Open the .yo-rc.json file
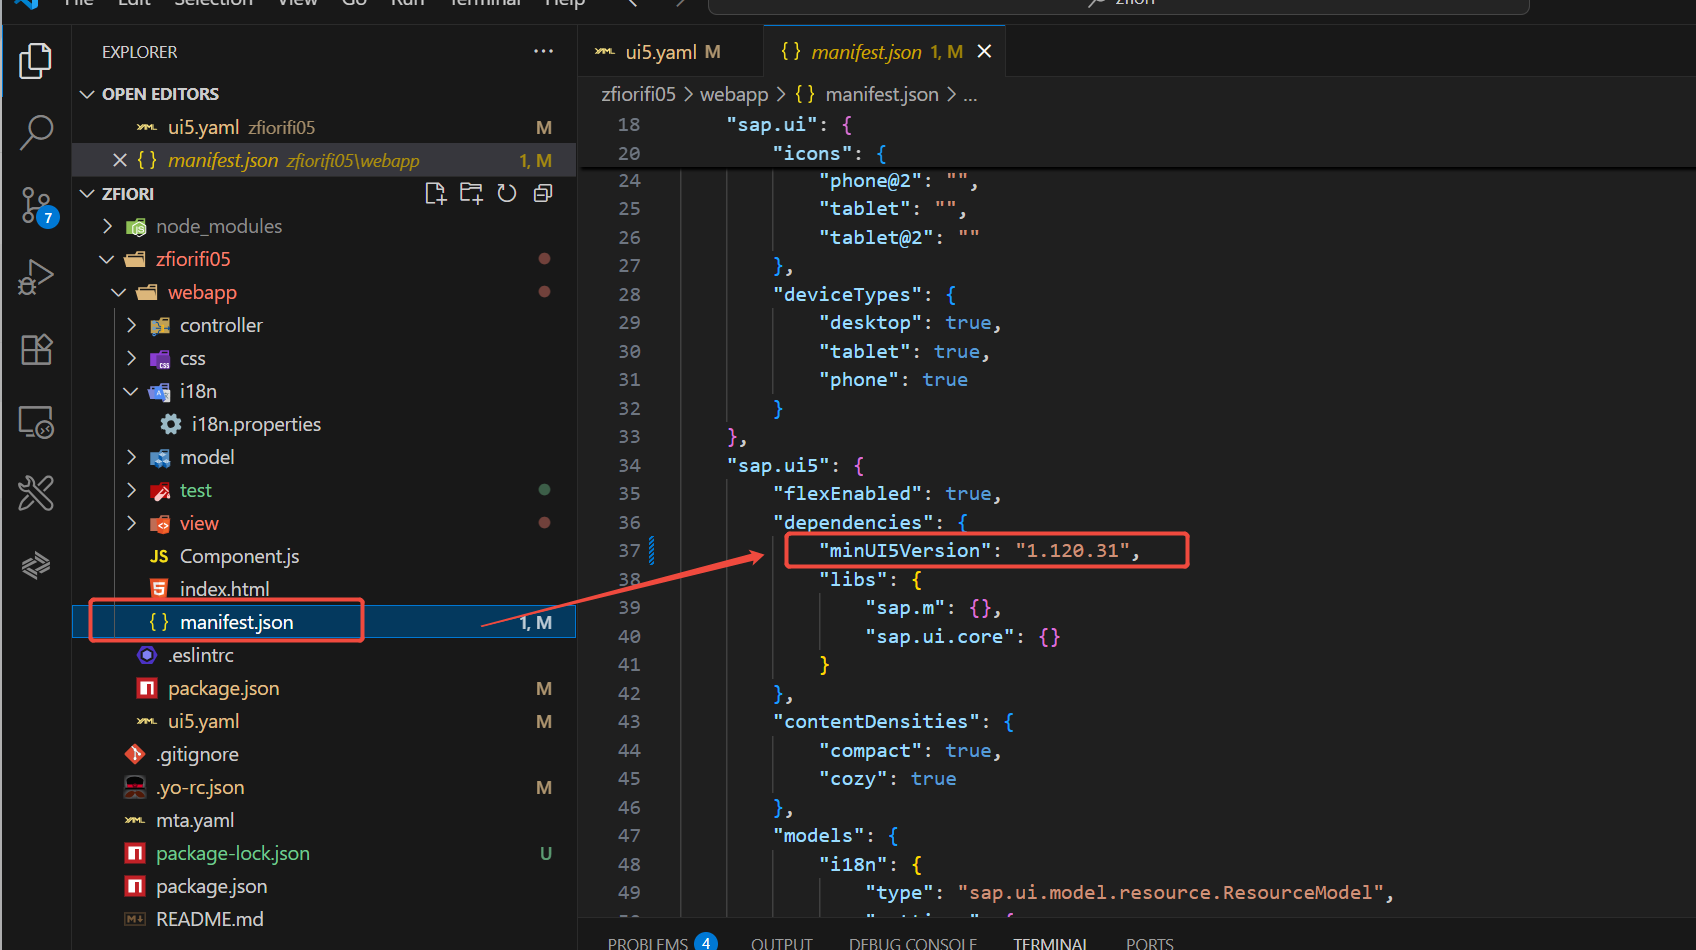Viewport: 1696px width, 950px height. (x=324, y=787)
